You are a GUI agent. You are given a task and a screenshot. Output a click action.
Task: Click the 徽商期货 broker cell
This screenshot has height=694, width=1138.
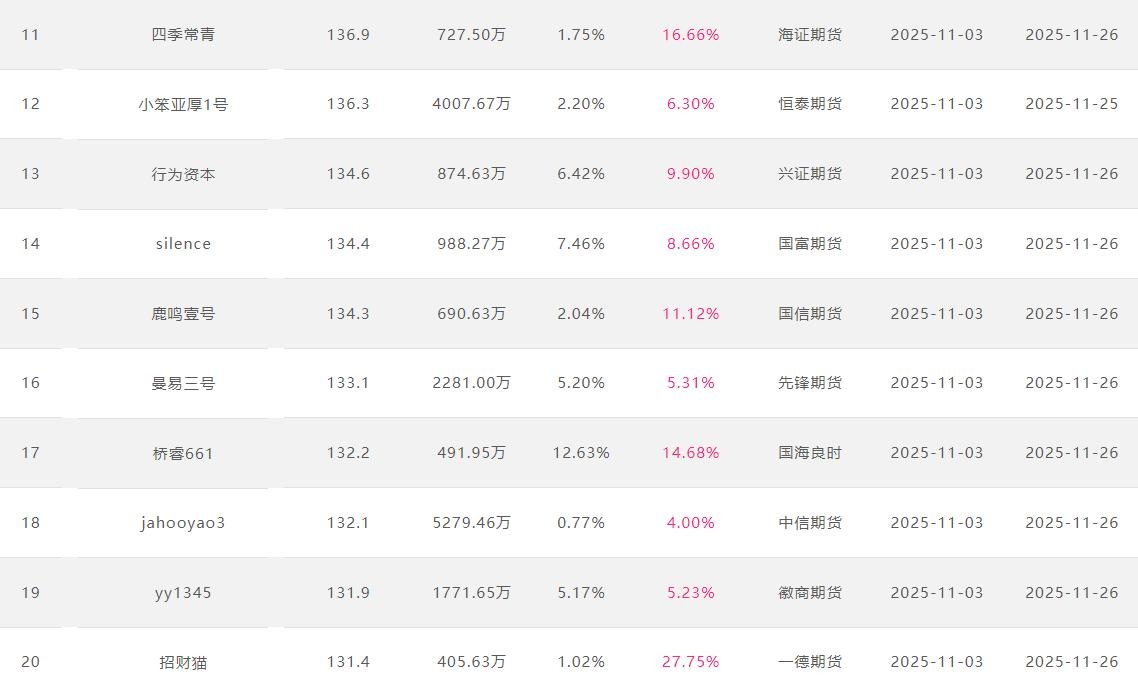click(810, 593)
